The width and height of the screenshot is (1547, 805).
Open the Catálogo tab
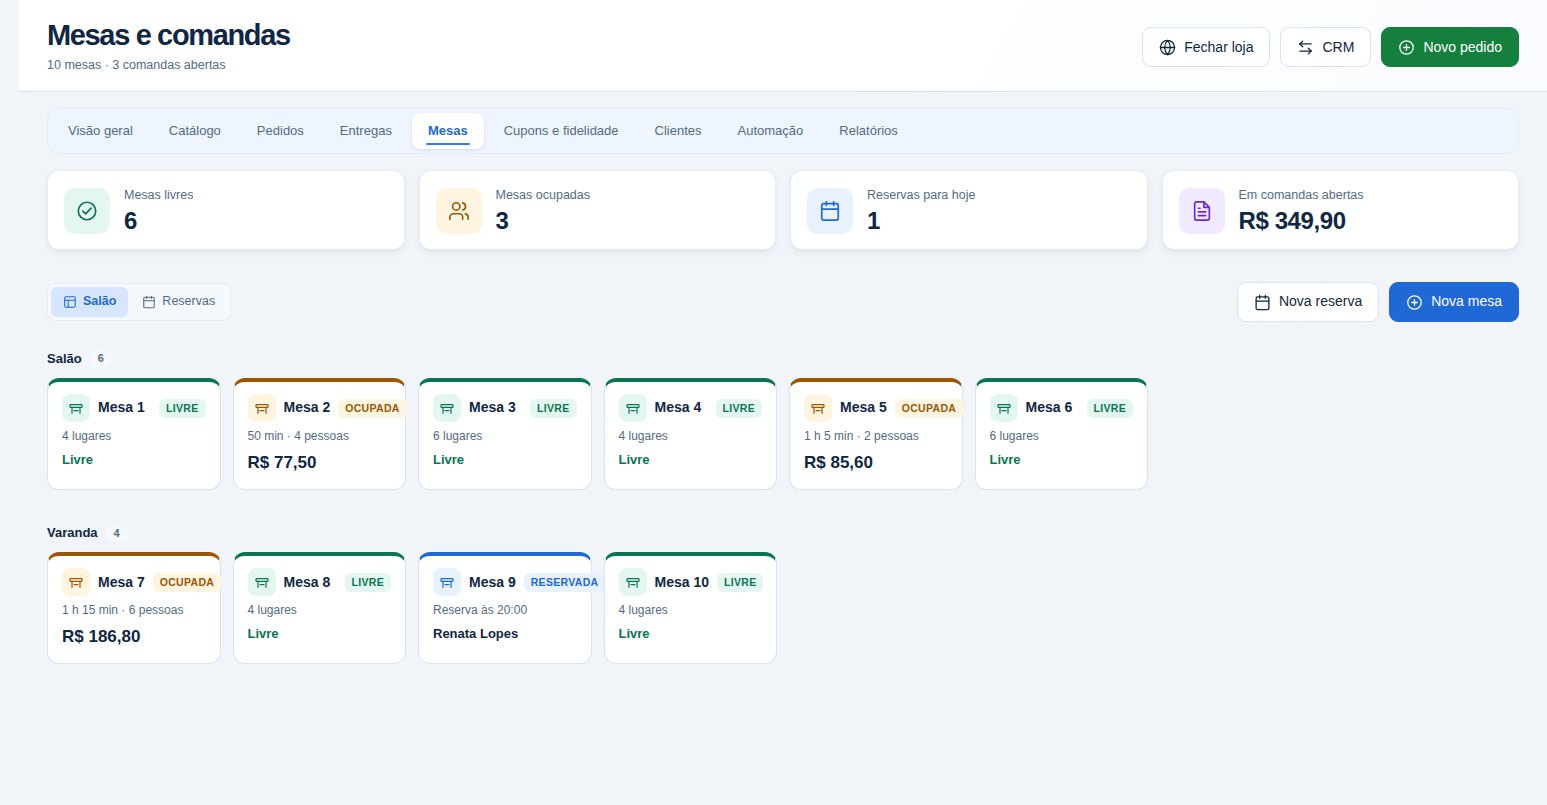(195, 131)
